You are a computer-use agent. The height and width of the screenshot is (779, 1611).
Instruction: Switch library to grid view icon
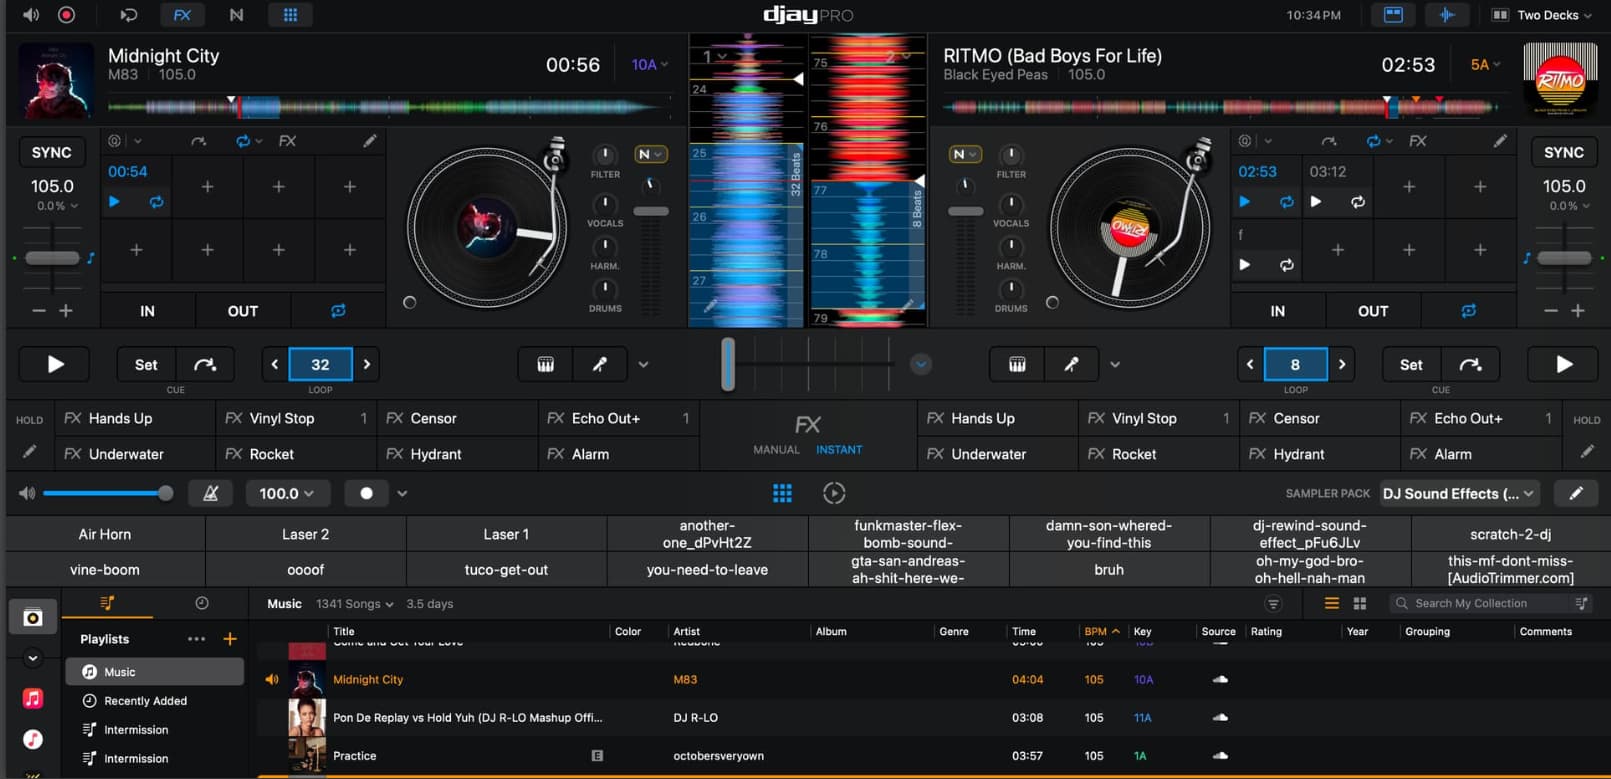pos(1360,603)
